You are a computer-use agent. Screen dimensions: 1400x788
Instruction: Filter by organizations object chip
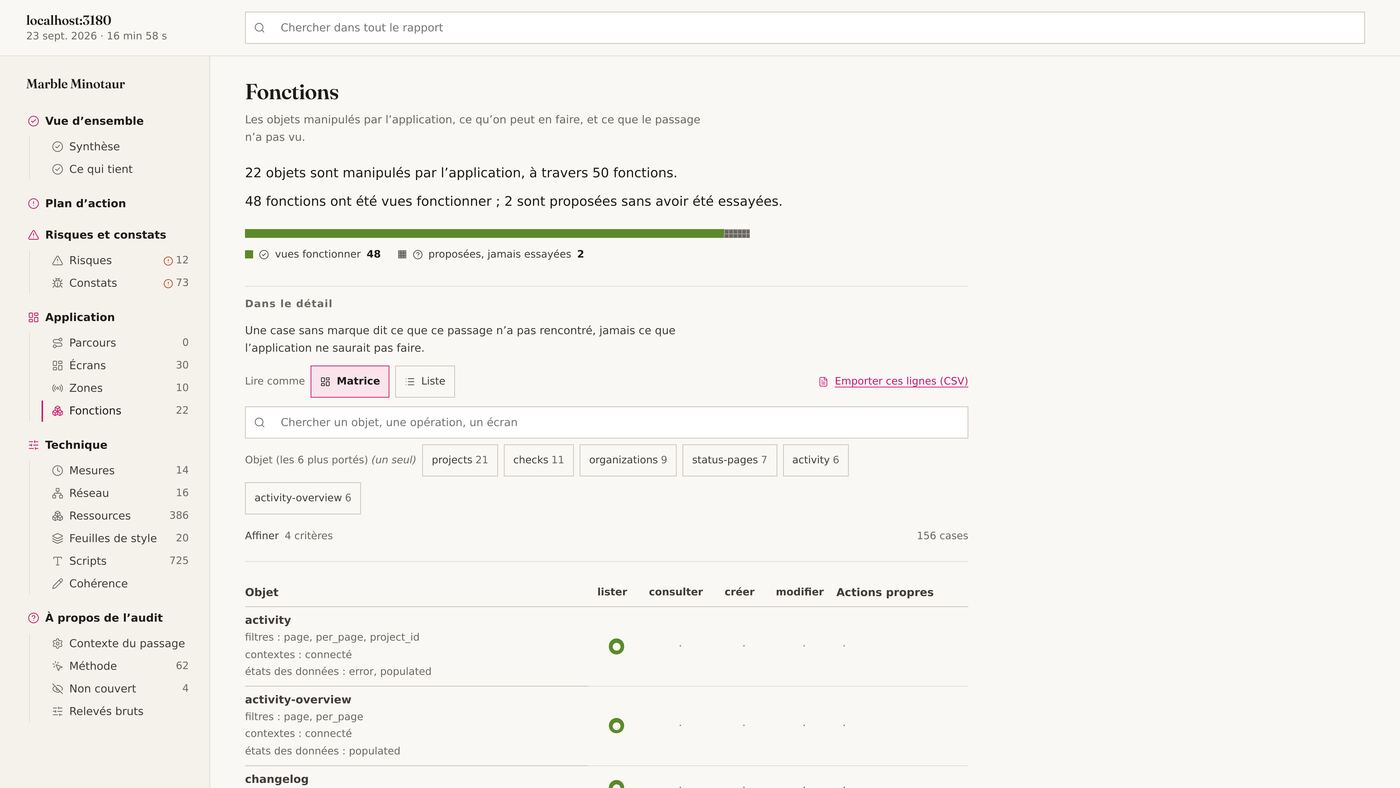tap(628, 460)
